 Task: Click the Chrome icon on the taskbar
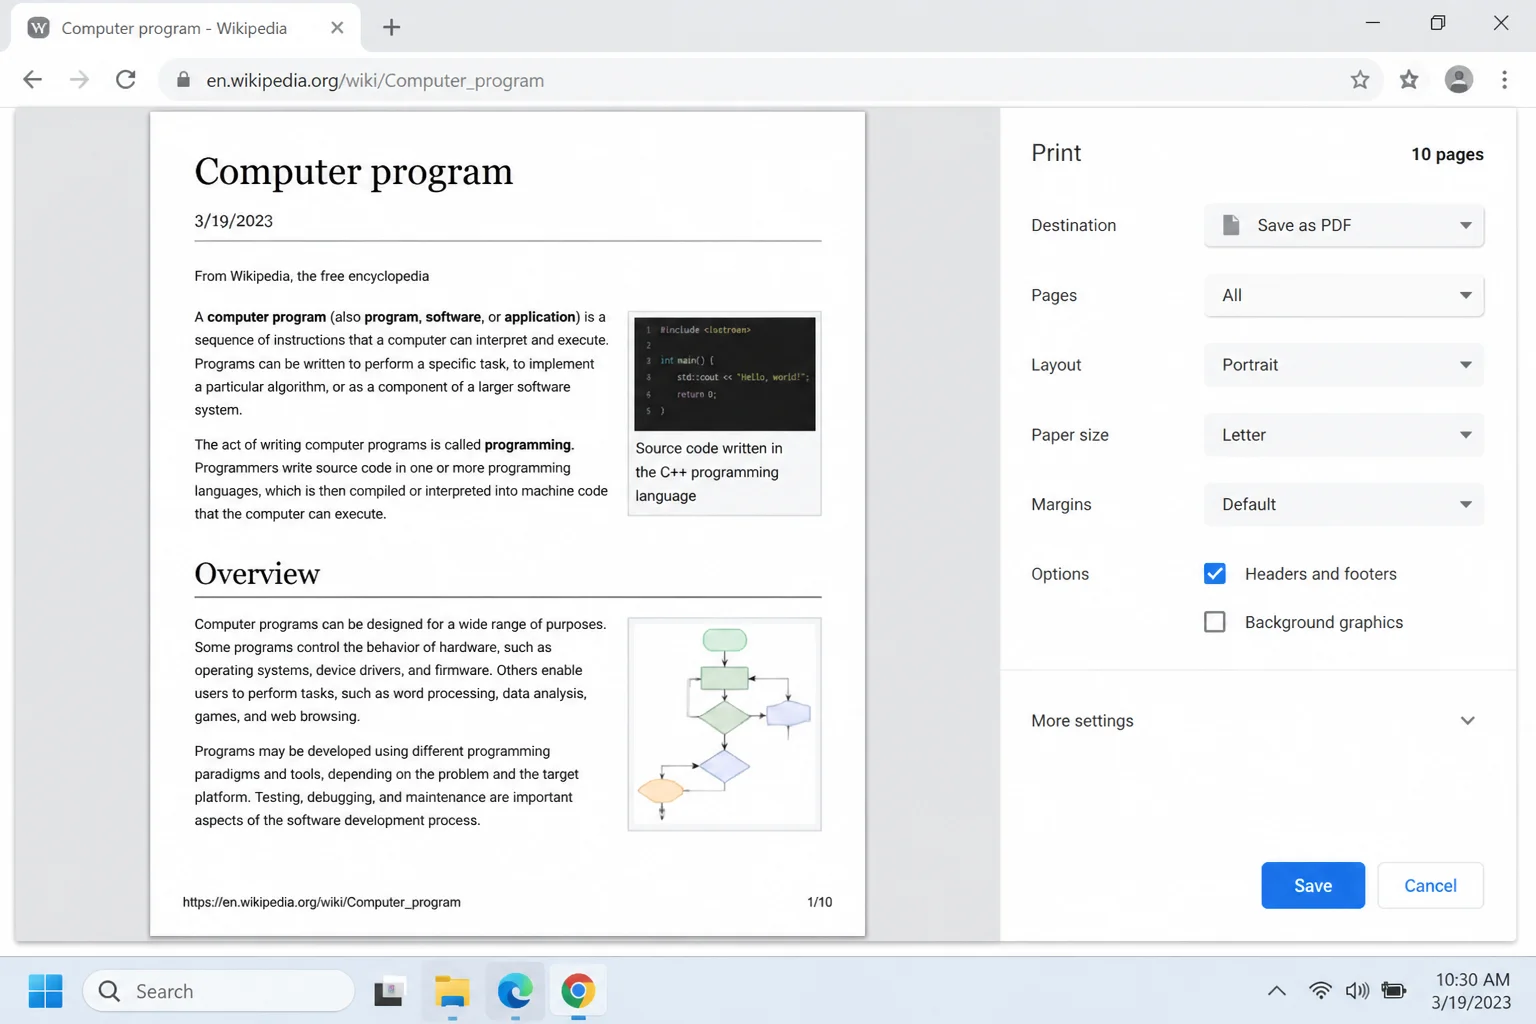coord(578,991)
